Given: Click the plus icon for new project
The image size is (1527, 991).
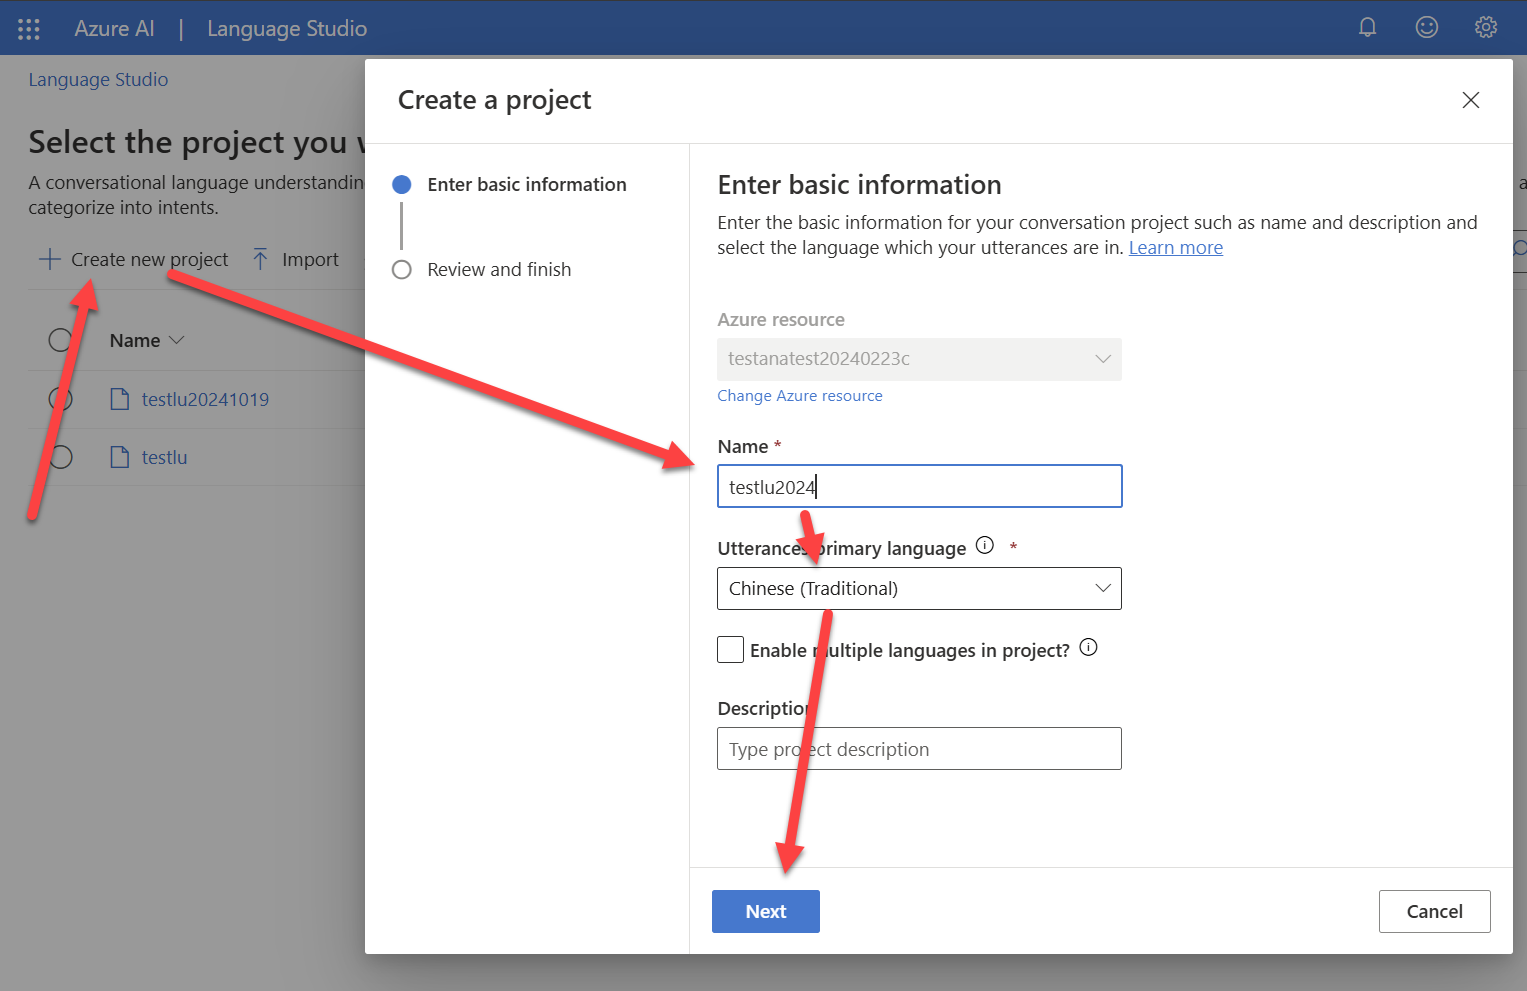Looking at the screenshot, I should coord(49,259).
